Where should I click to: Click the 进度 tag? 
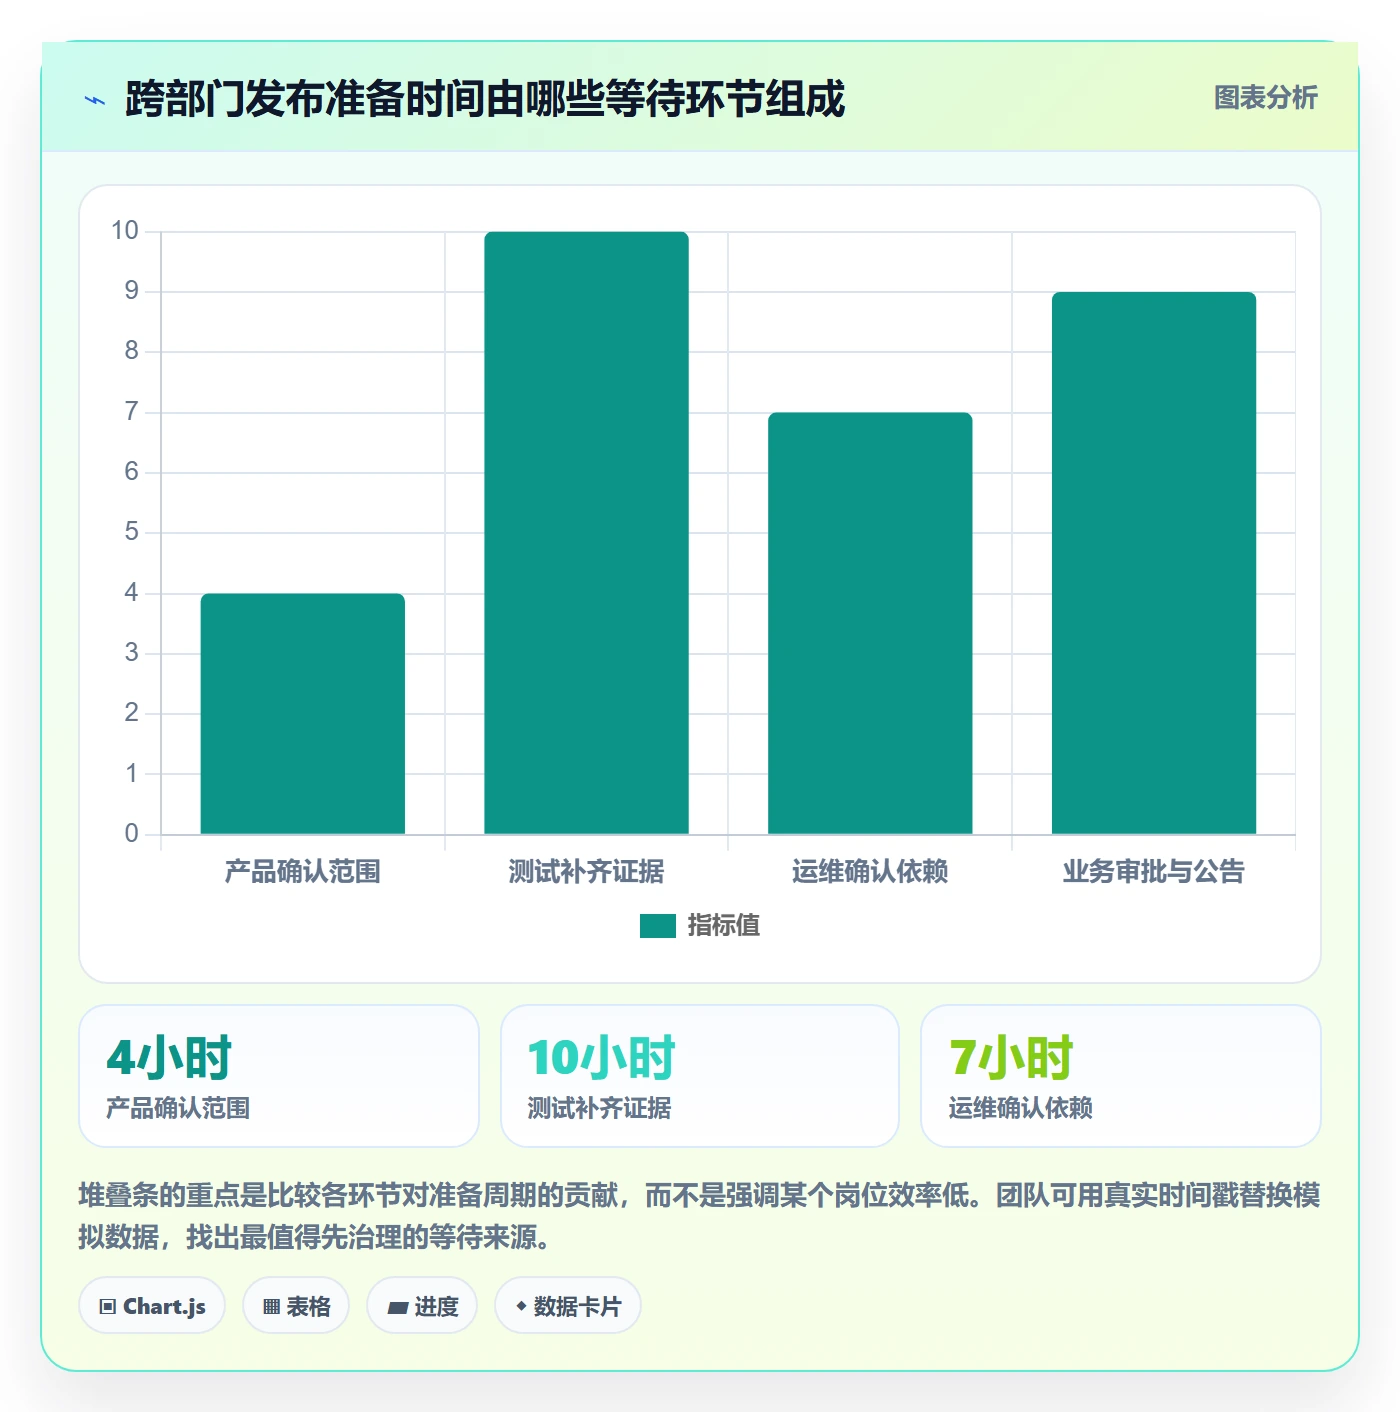point(422,1306)
